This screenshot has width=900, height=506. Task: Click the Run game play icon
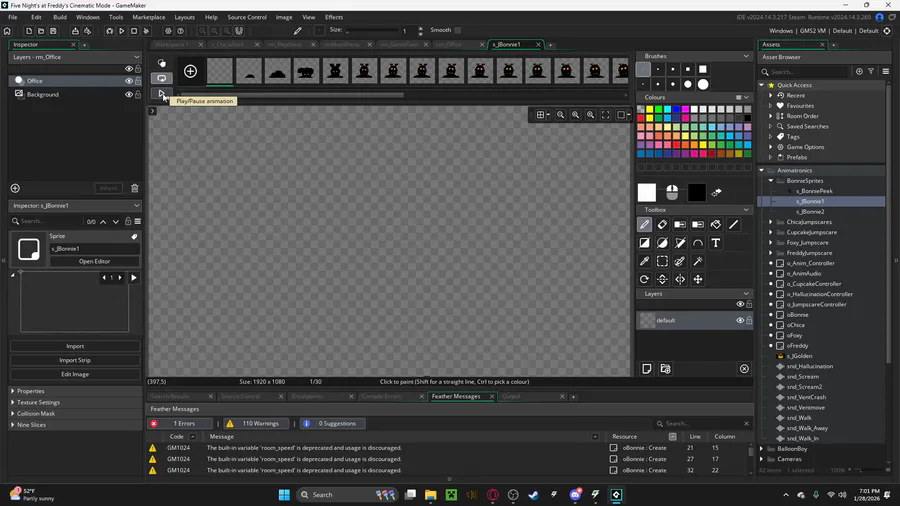pyautogui.click(x=121, y=31)
